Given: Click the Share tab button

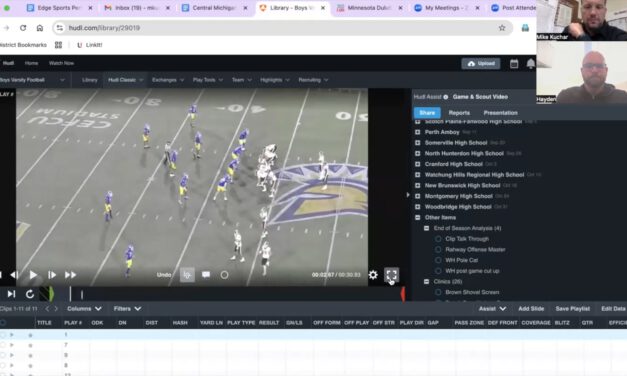Looking at the screenshot, I should point(427,113).
